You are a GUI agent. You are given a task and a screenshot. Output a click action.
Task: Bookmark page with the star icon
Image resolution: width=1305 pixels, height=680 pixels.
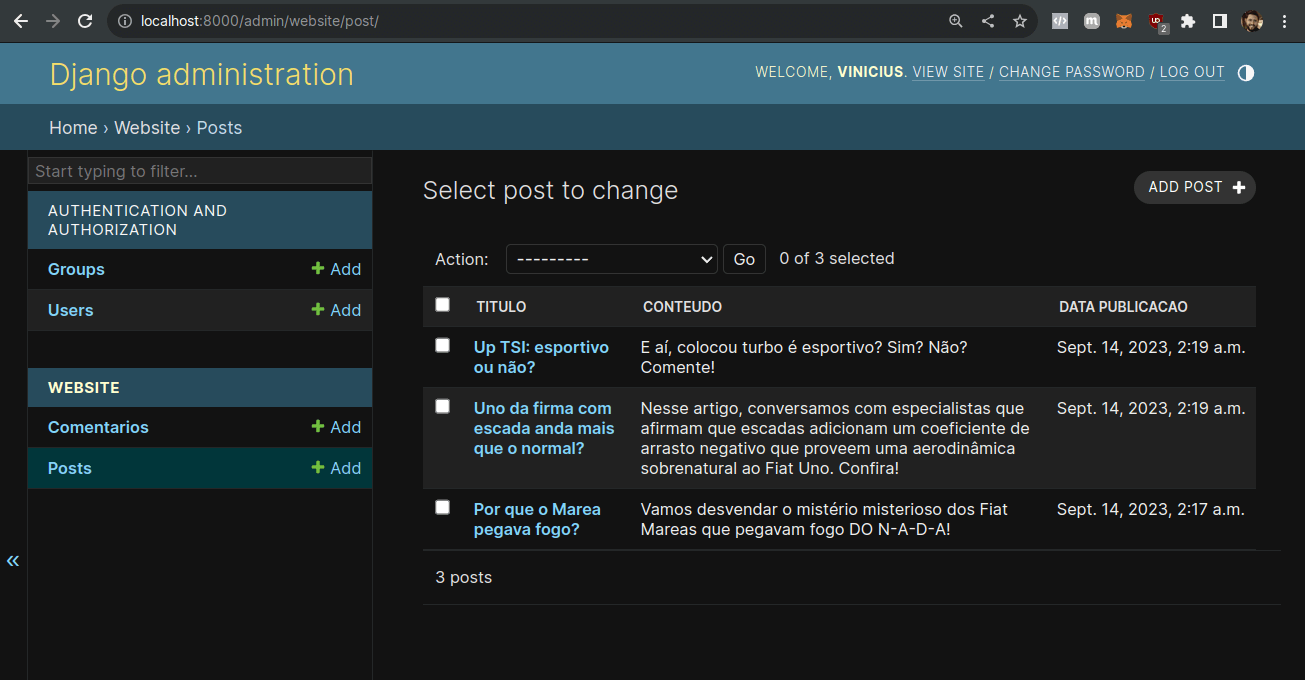tap(1019, 21)
